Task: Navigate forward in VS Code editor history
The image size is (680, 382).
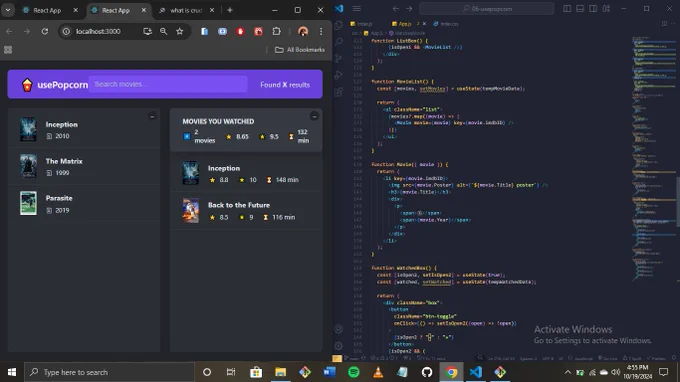Action: (x=409, y=8)
